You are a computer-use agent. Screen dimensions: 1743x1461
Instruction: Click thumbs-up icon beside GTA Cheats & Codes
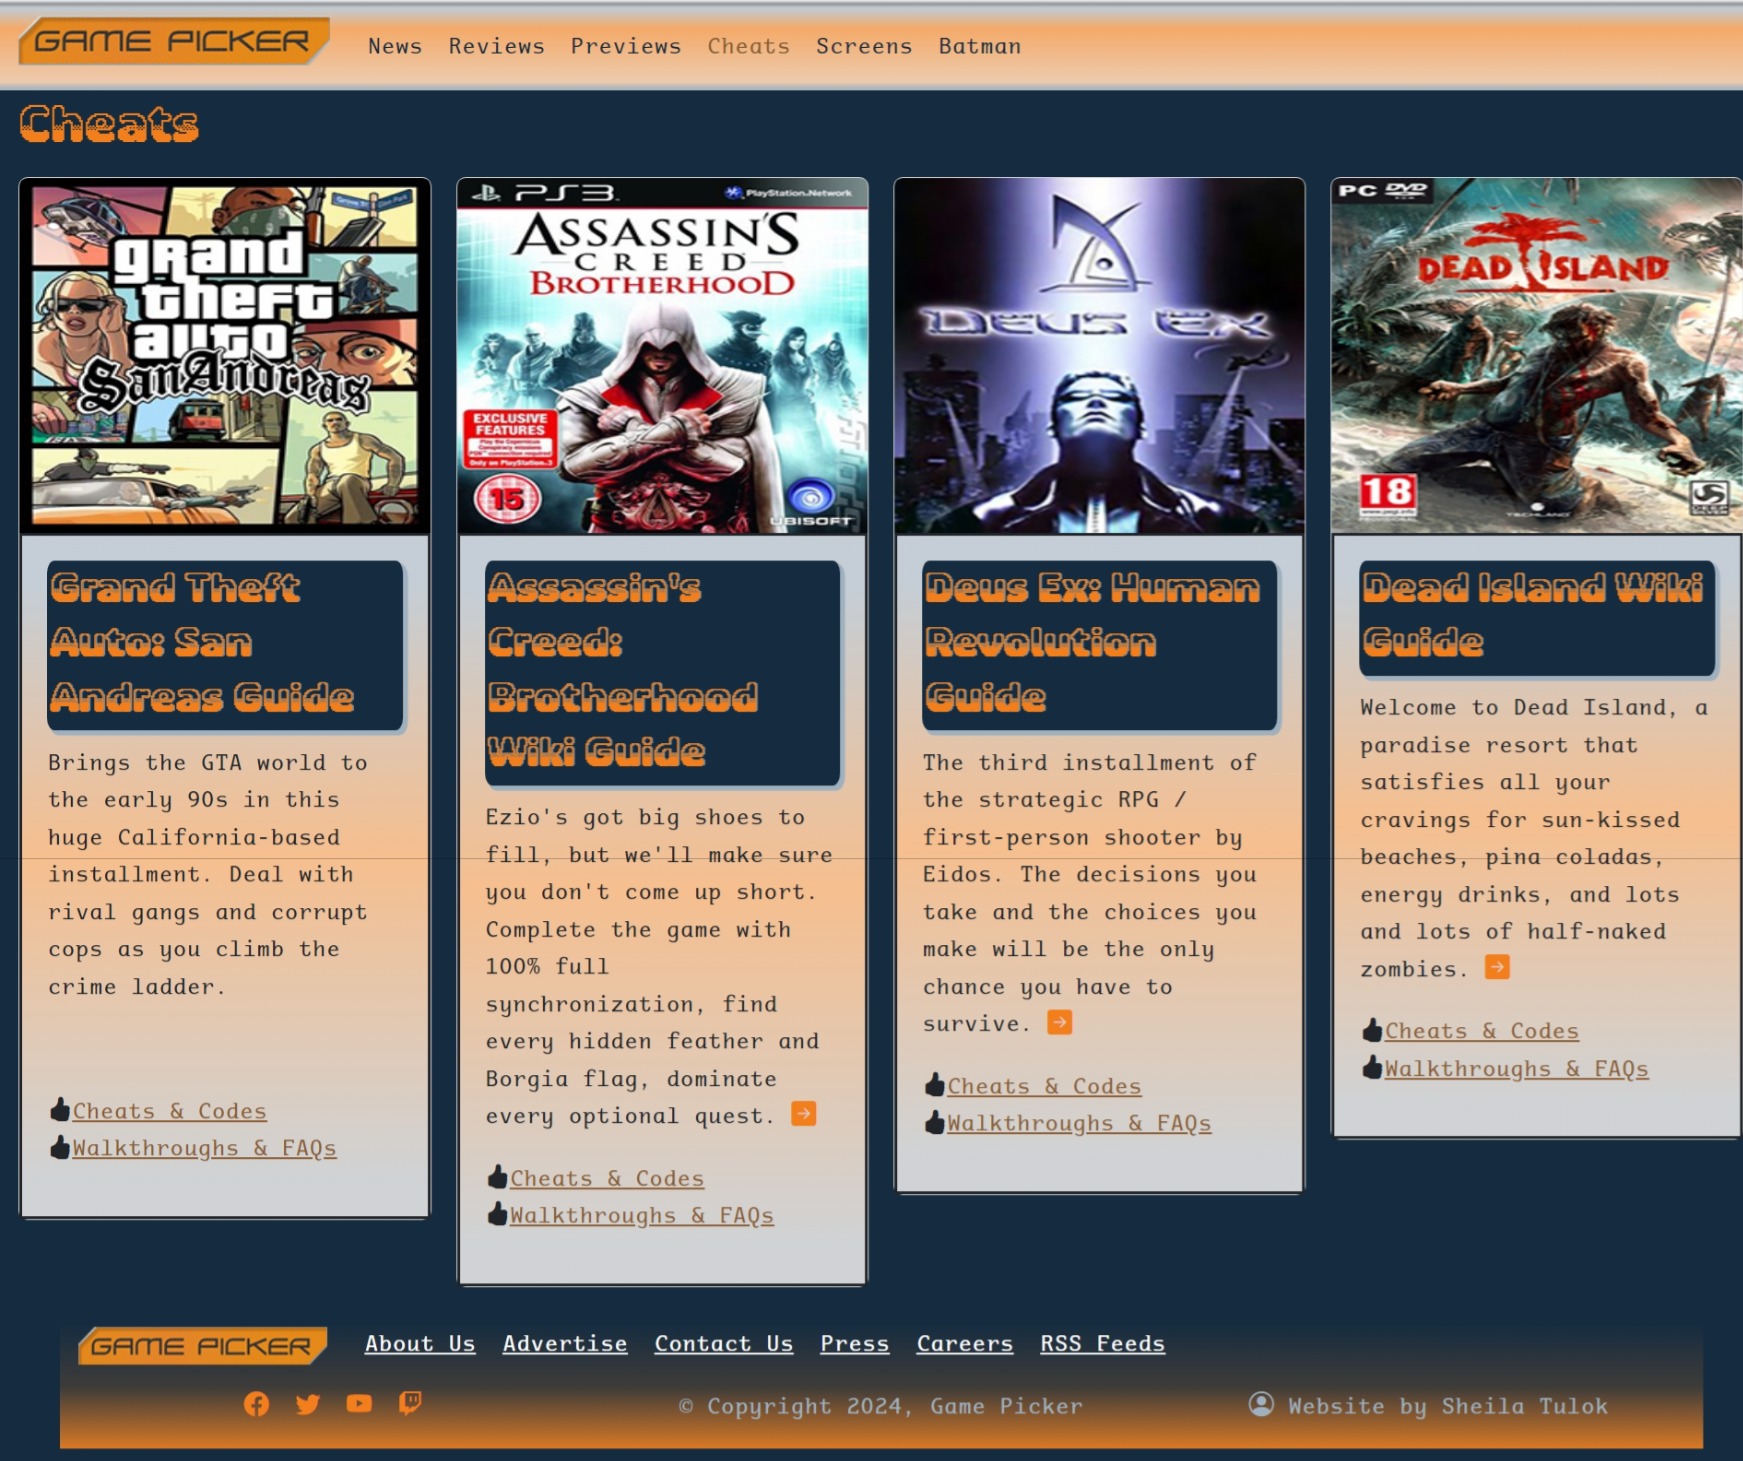60,1110
